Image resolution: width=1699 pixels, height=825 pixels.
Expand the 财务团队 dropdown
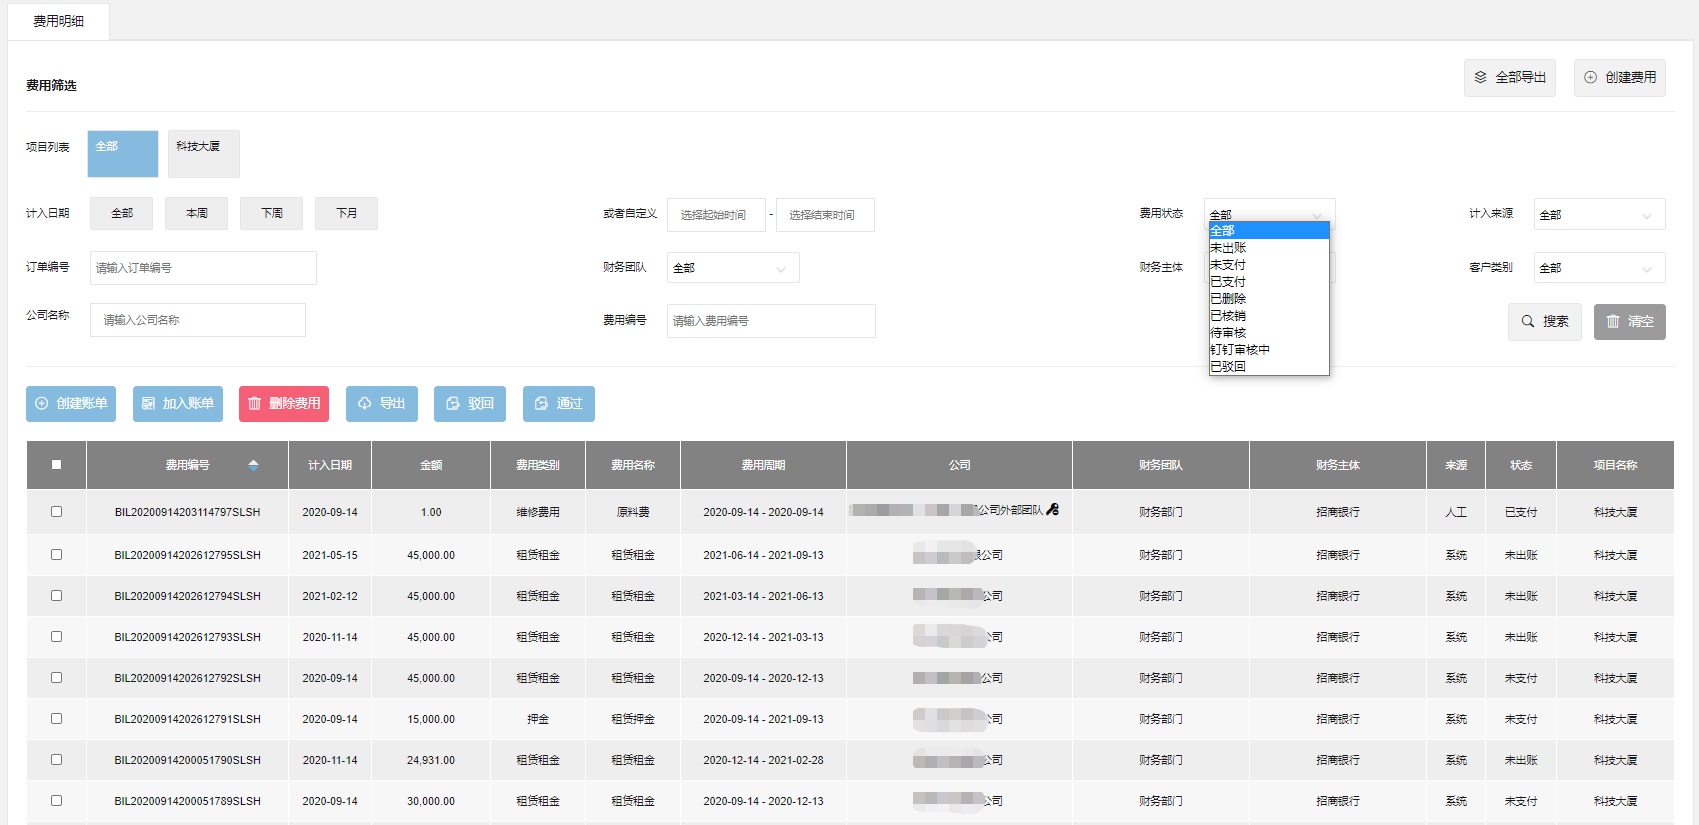tap(732, 268)
